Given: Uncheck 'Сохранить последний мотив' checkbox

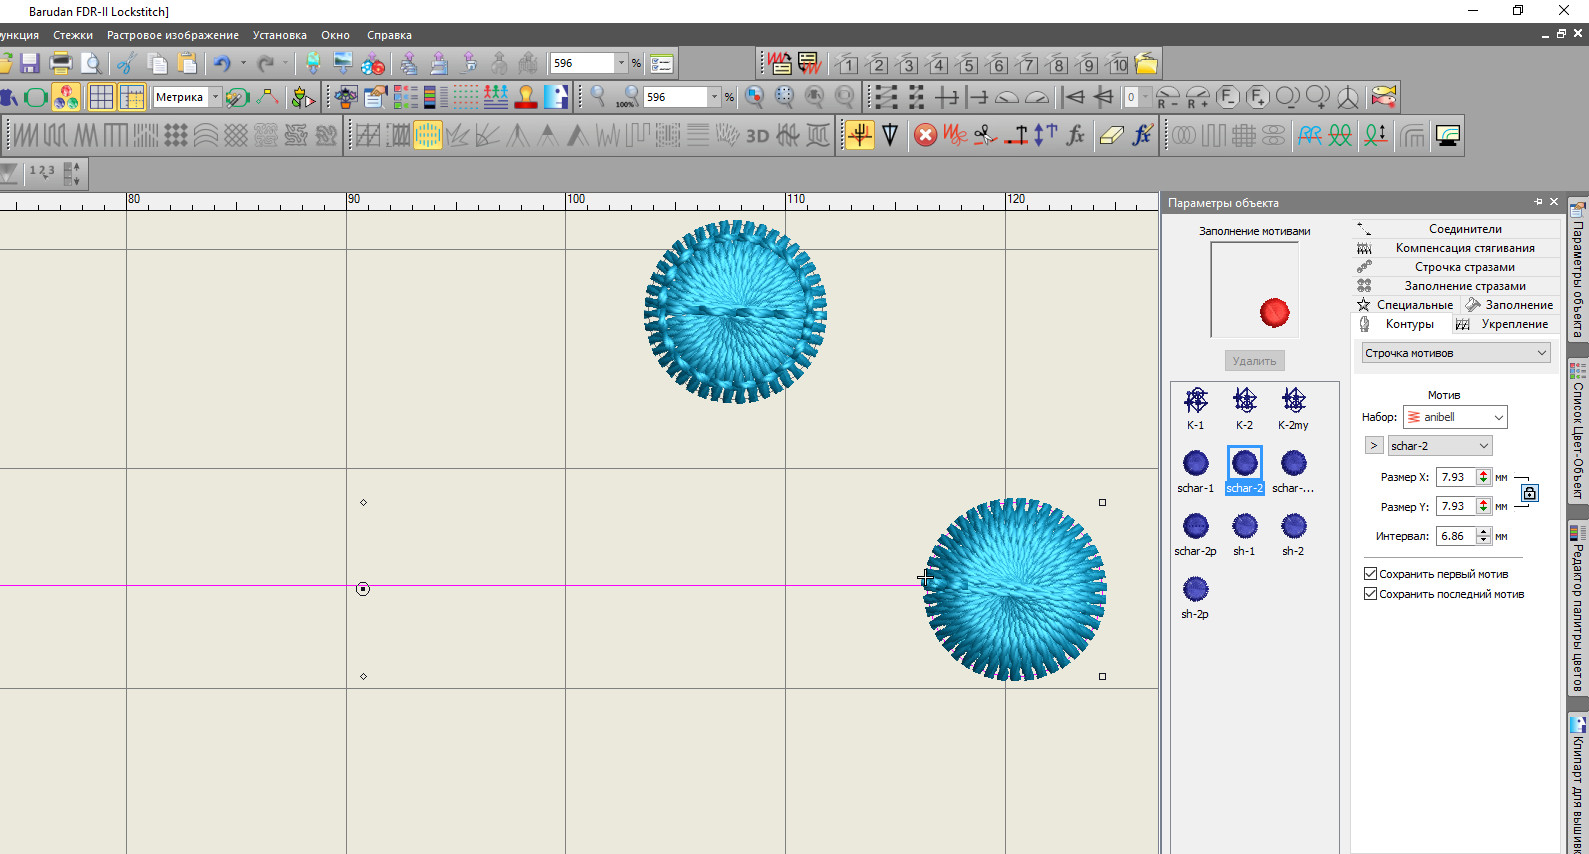Looking at the screenshot, I should [1371, 594].
